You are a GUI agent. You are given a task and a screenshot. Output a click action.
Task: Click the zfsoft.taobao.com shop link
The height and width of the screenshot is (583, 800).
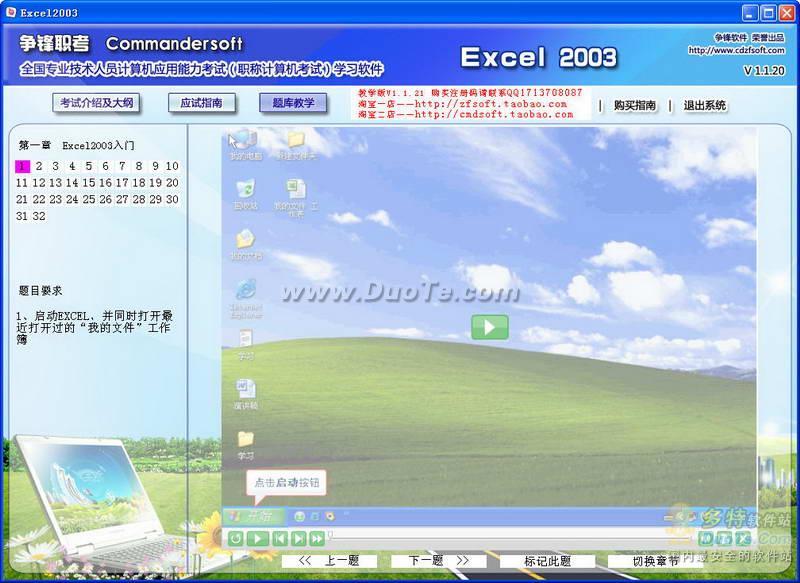point(490,104)
